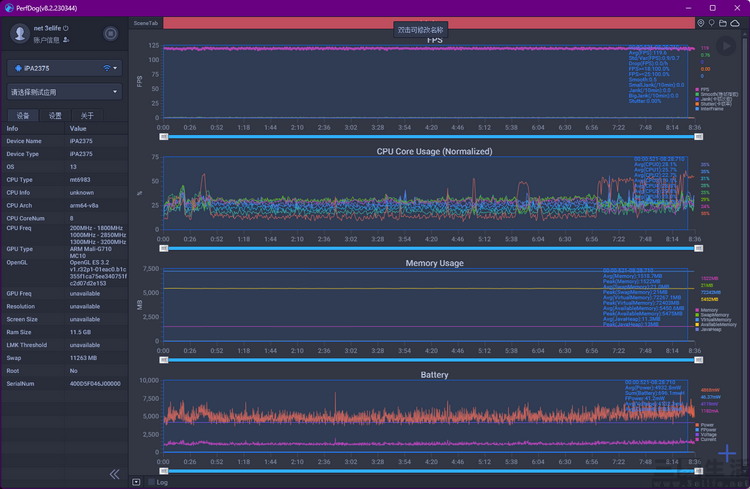750x489 pixels.
Task: Click left handle of FPS range slider
Action: coord(164,137)
